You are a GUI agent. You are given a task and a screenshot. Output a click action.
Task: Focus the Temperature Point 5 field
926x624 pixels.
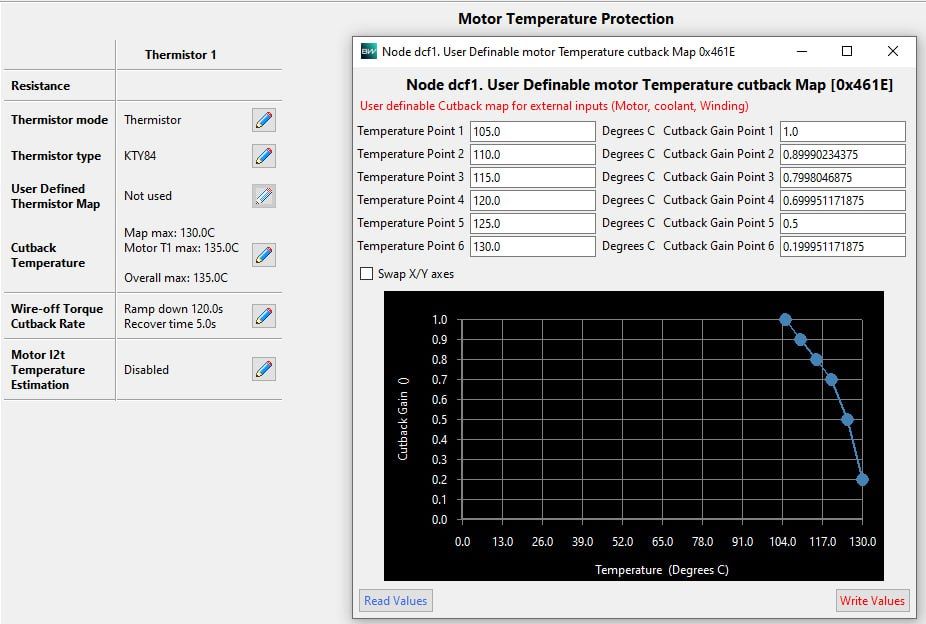(533, 223)
